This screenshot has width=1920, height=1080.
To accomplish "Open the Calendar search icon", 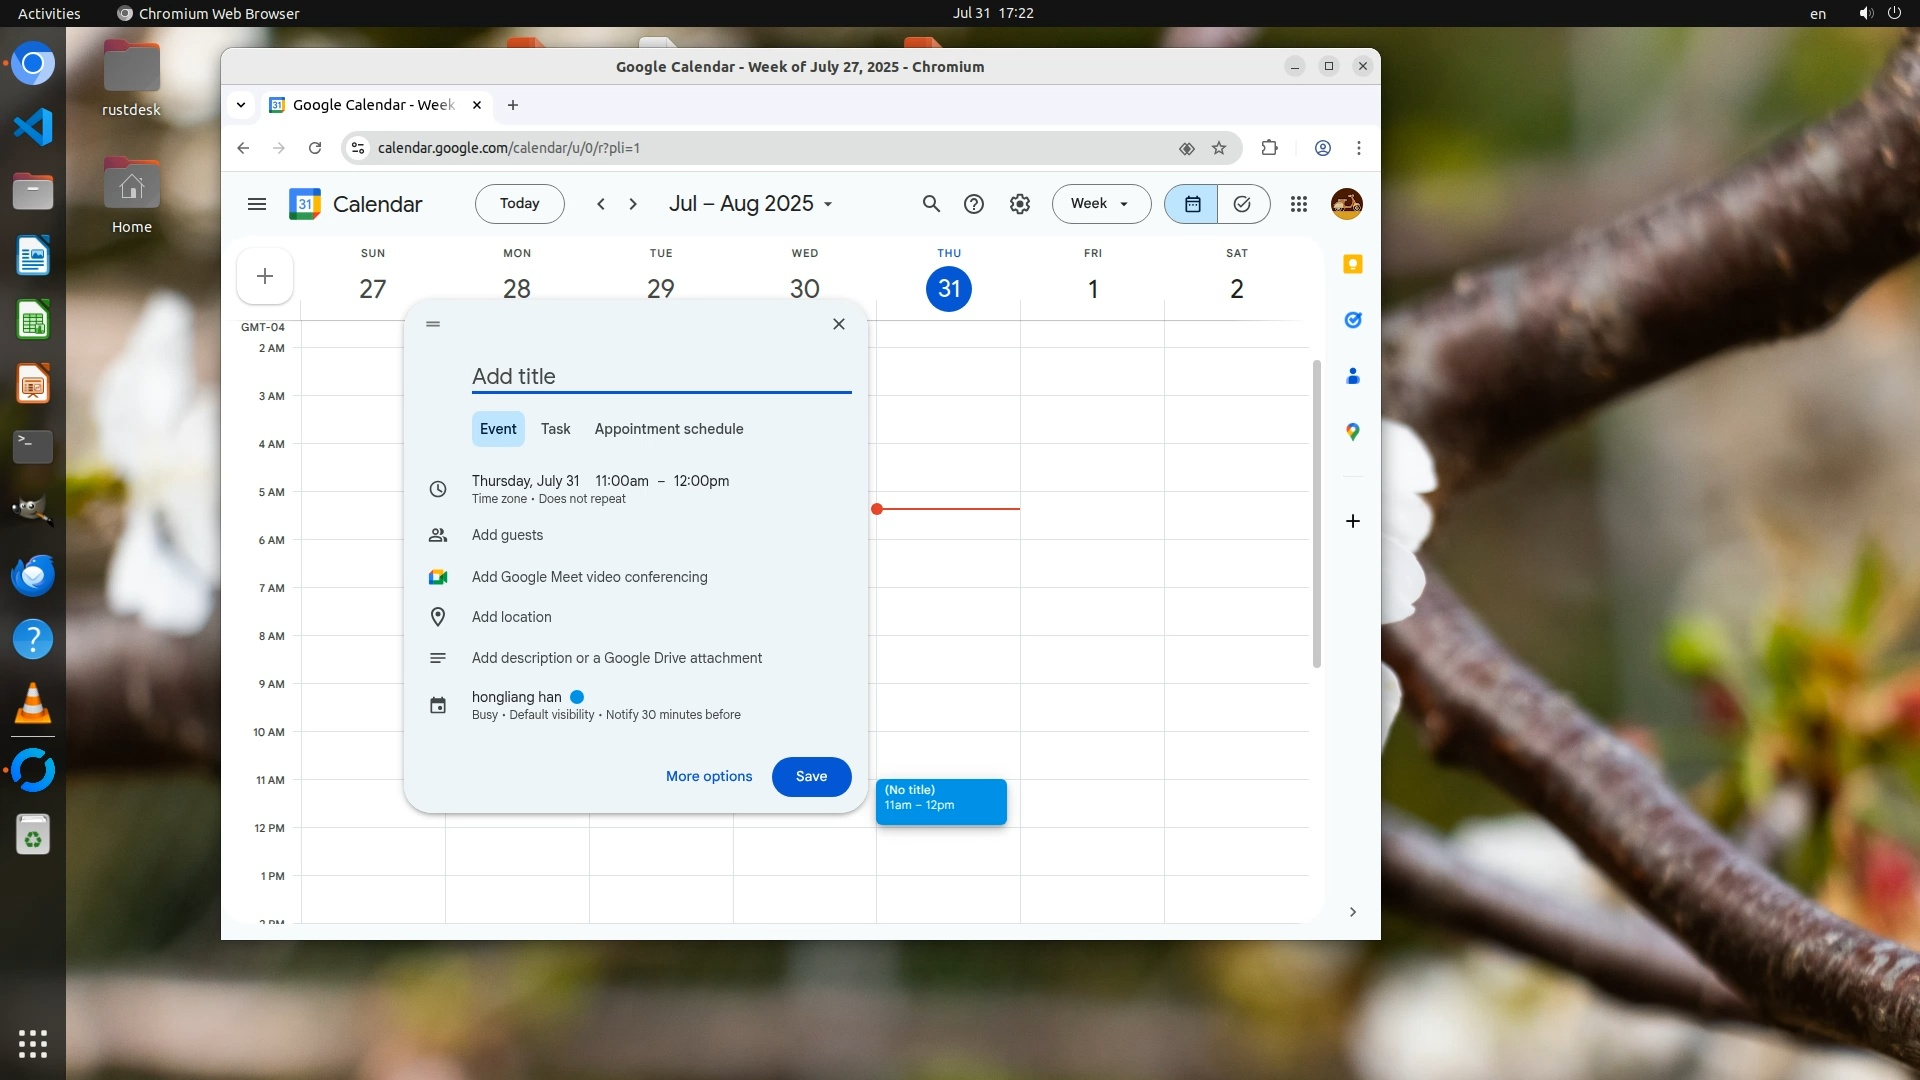I will 931,204.
